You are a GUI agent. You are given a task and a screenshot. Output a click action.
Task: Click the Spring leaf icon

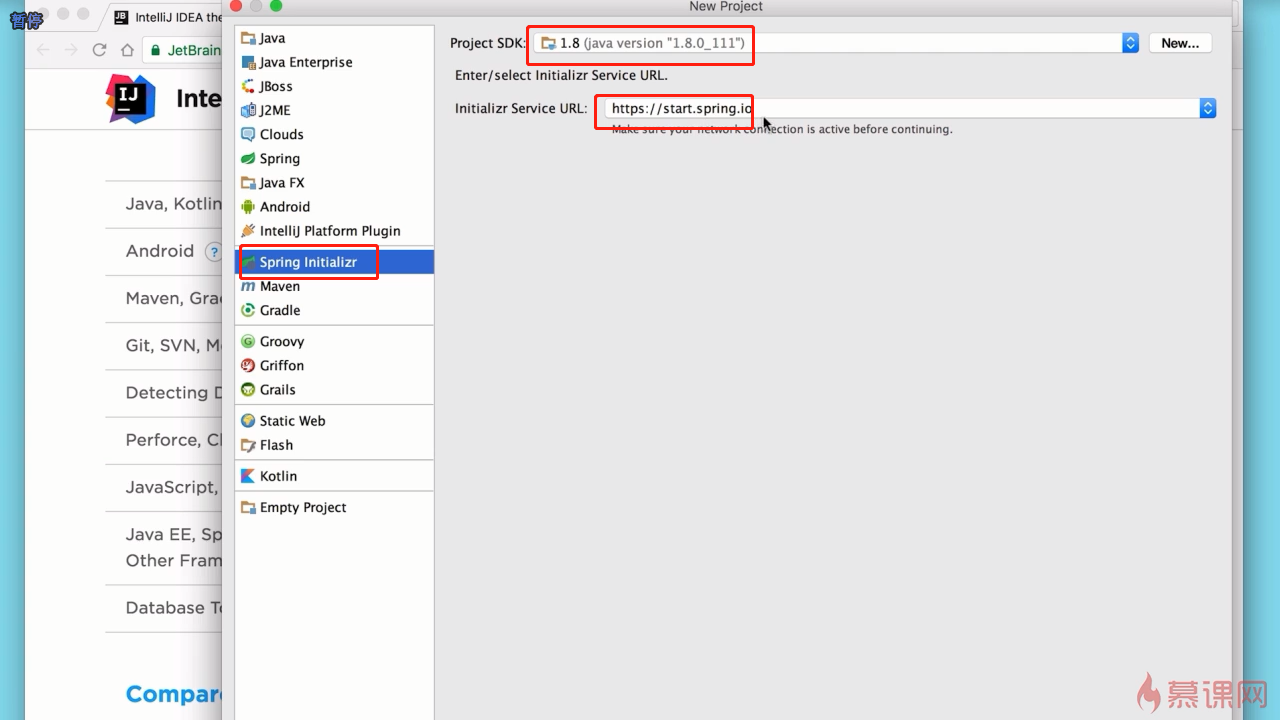[249, 158]
